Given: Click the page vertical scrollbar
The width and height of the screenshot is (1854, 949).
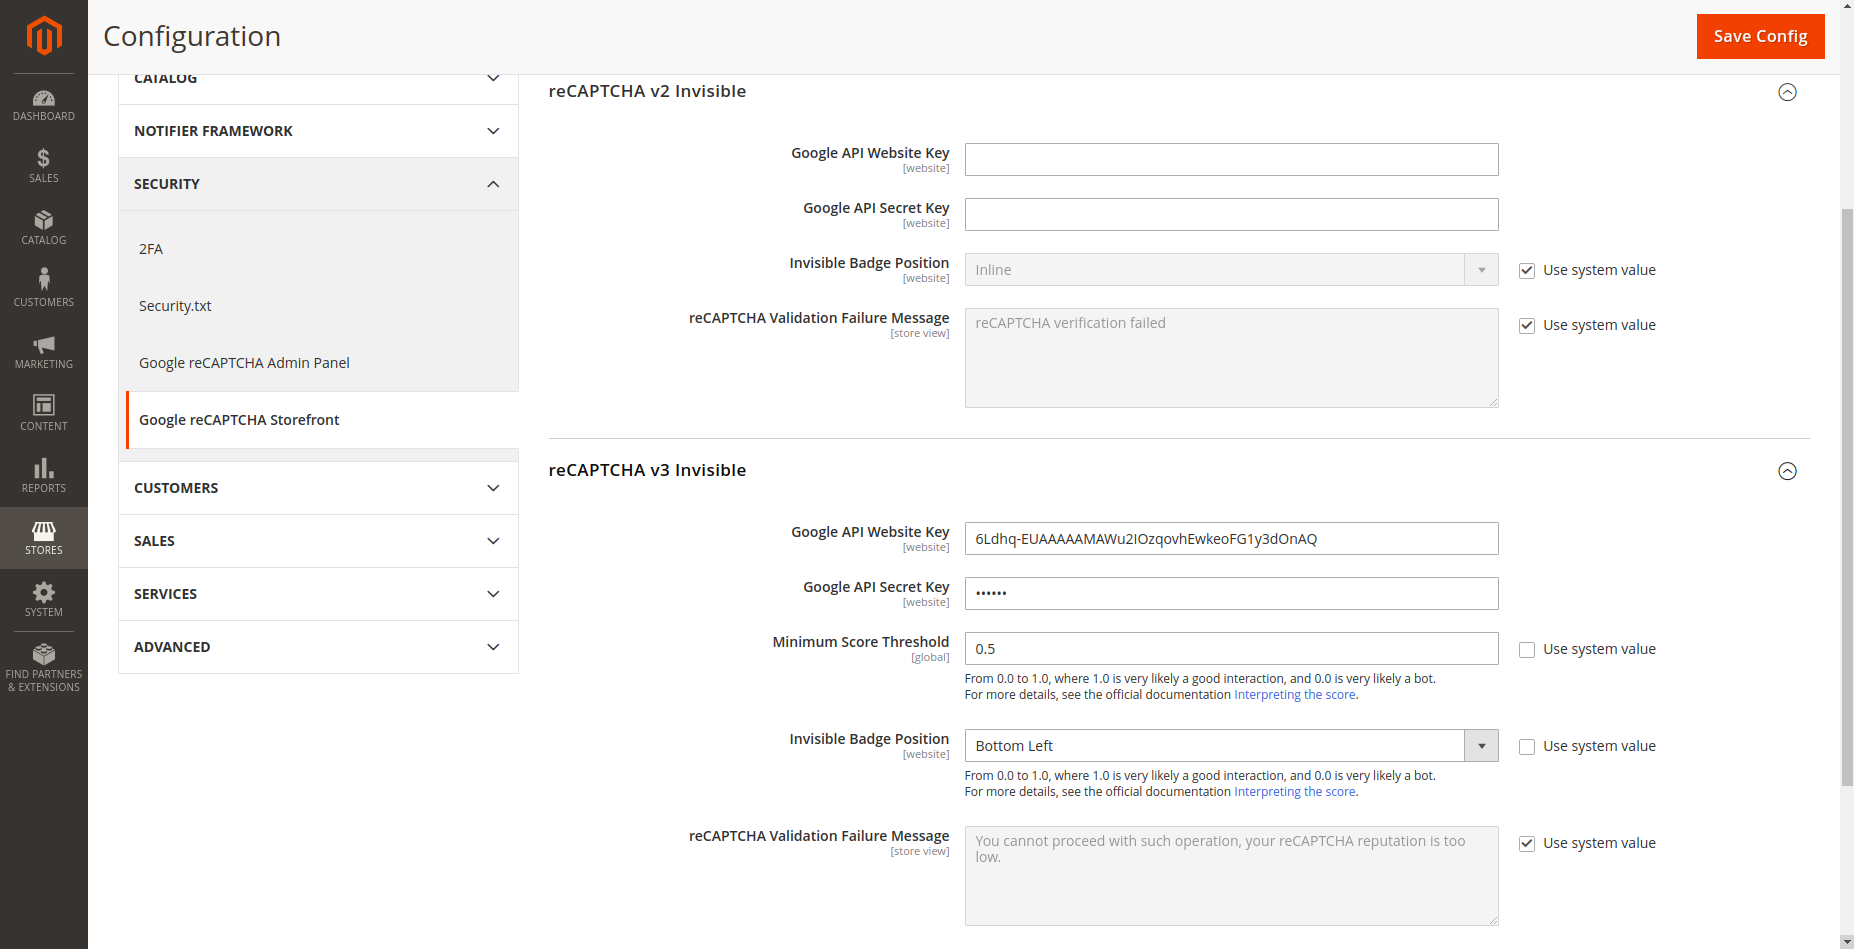Looking at the screenshot, I should pyautogui.click(x=1847, y=497).
